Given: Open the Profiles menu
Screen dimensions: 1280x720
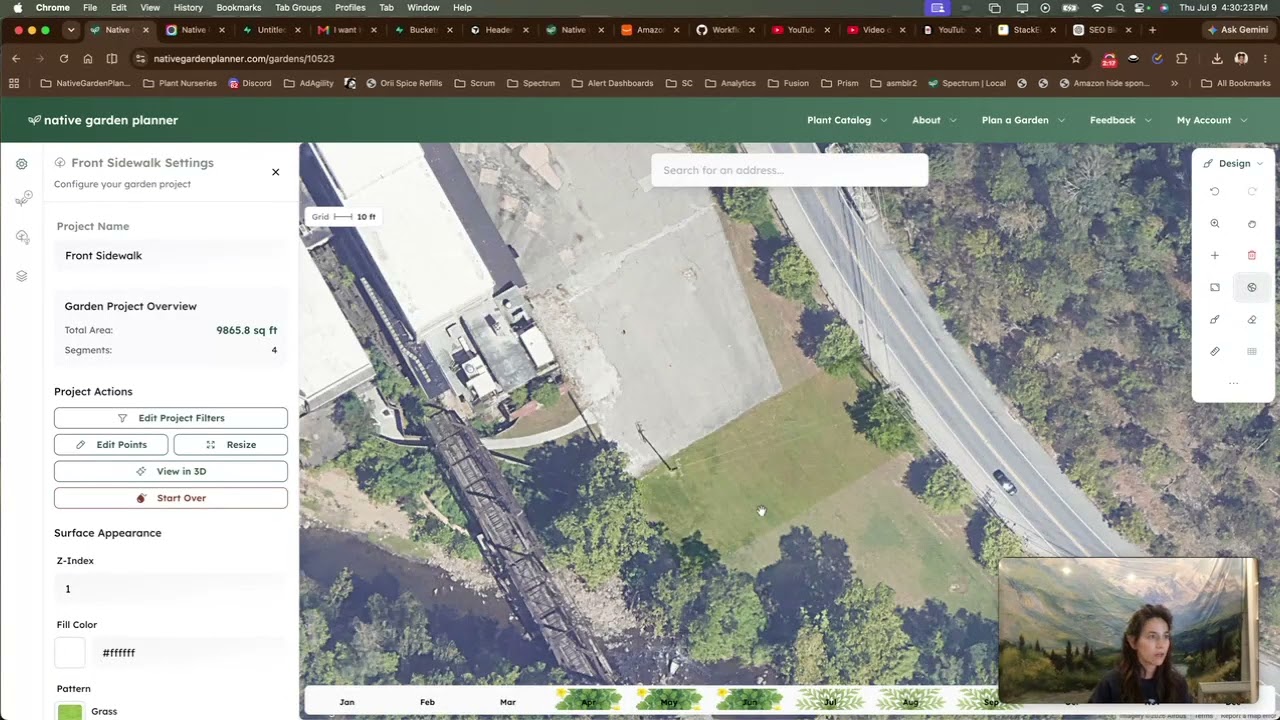Looking at the screenshot, I should [x=350, y=7].
